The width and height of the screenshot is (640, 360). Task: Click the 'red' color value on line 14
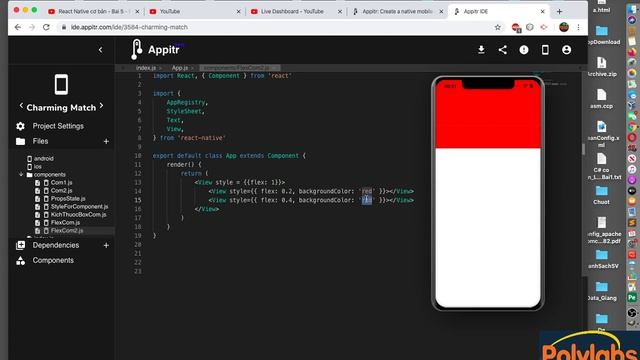[367, 191]
